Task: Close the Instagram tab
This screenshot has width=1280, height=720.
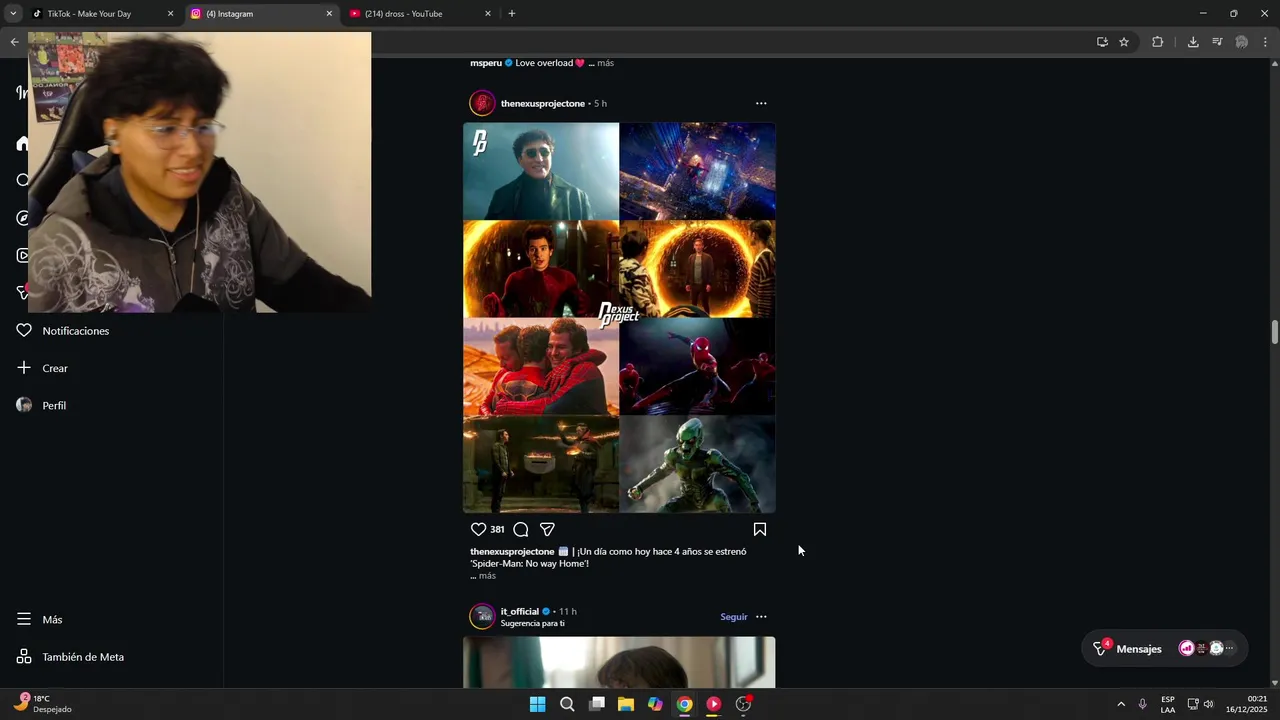Action: 329,14
